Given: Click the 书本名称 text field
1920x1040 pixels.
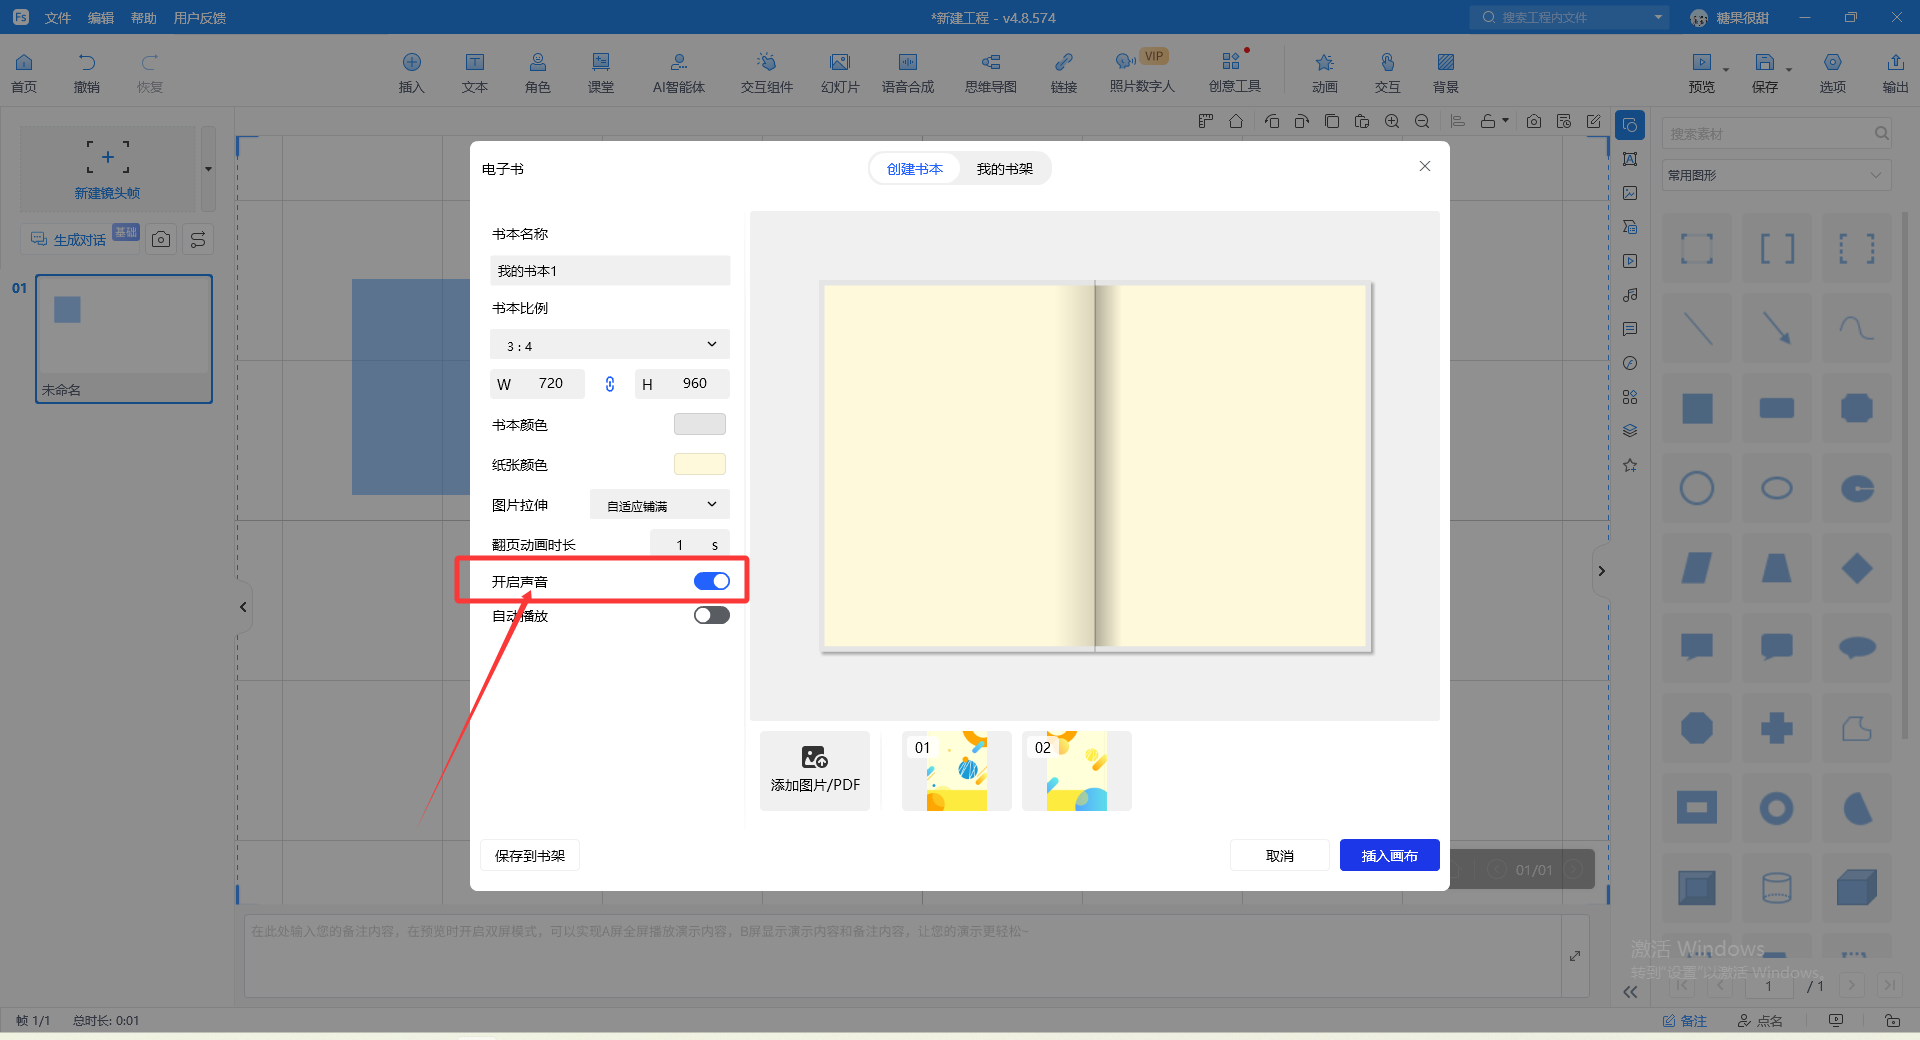Looking at the screenshot, I should click(610, 271).
